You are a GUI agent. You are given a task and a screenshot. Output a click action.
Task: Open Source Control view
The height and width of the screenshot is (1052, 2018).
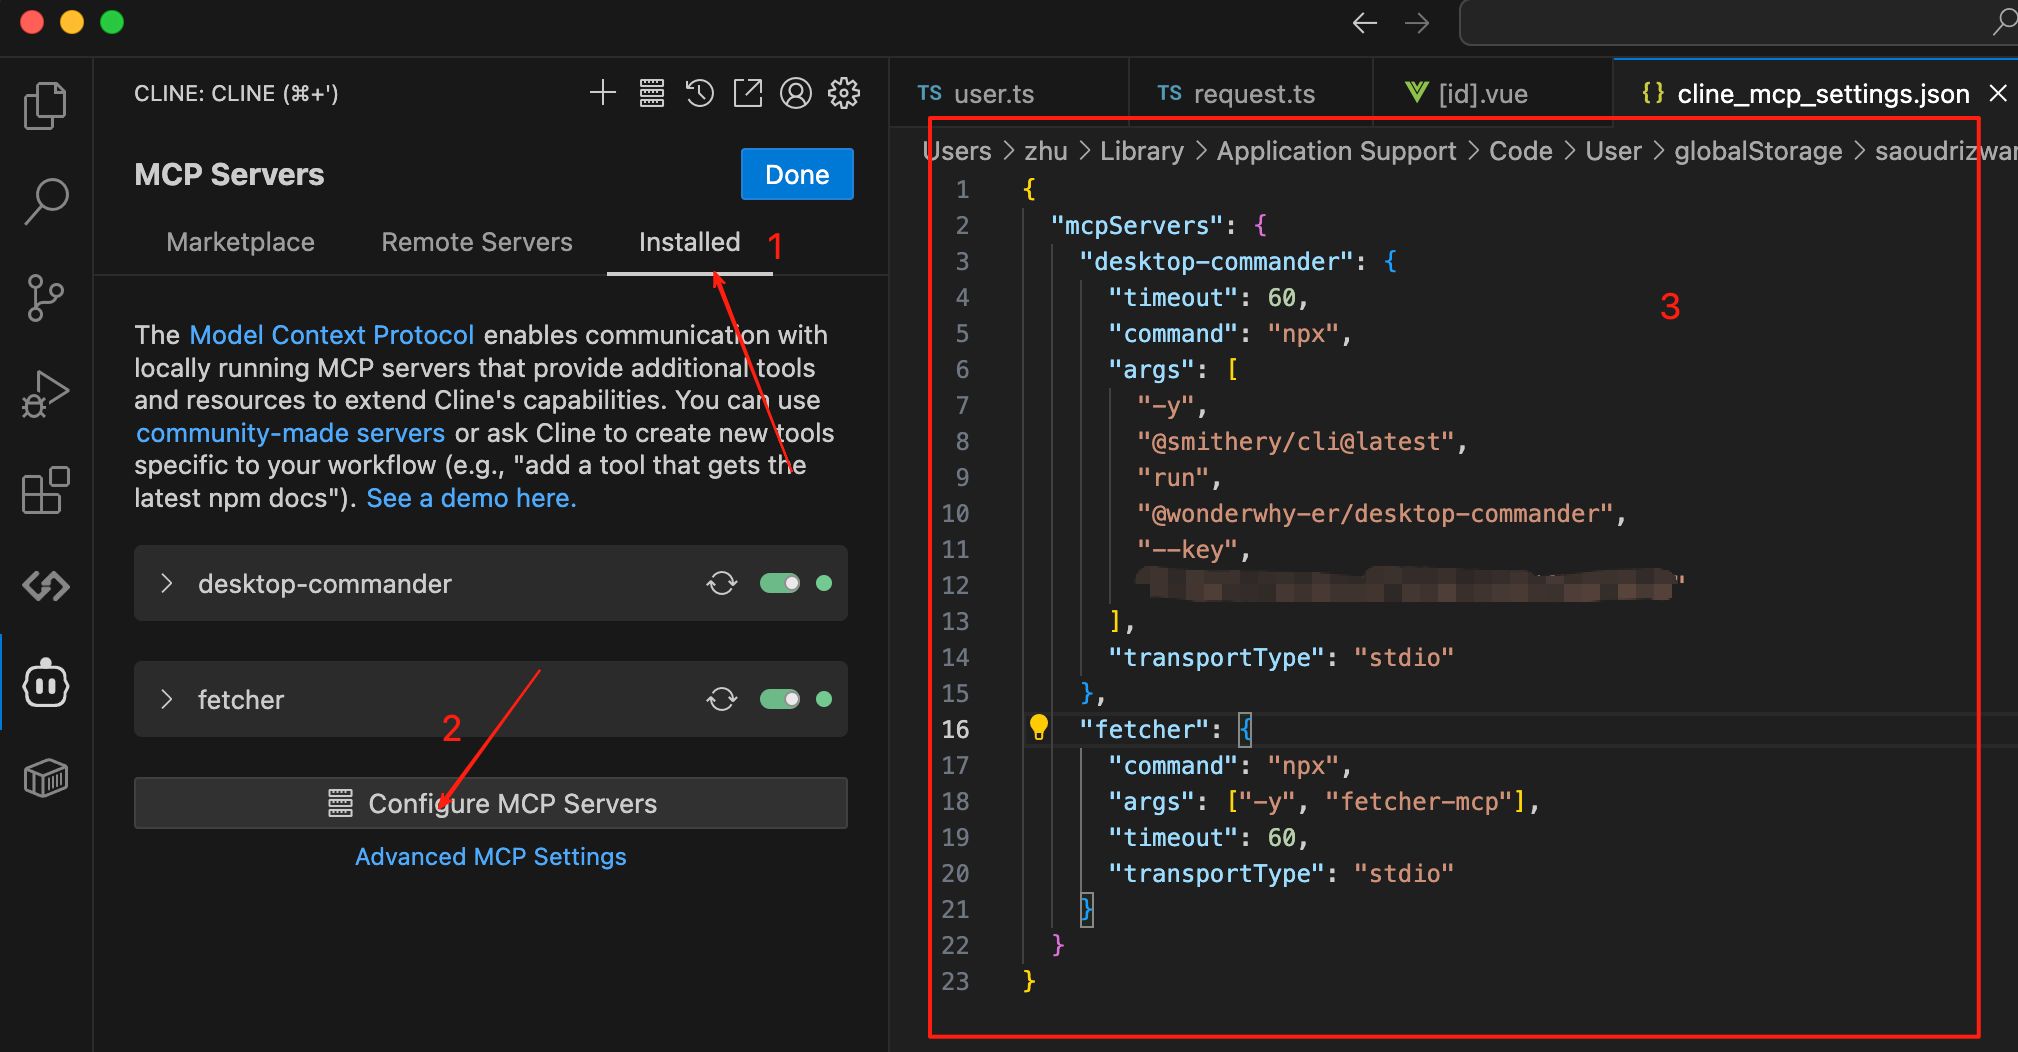point(45,297)
